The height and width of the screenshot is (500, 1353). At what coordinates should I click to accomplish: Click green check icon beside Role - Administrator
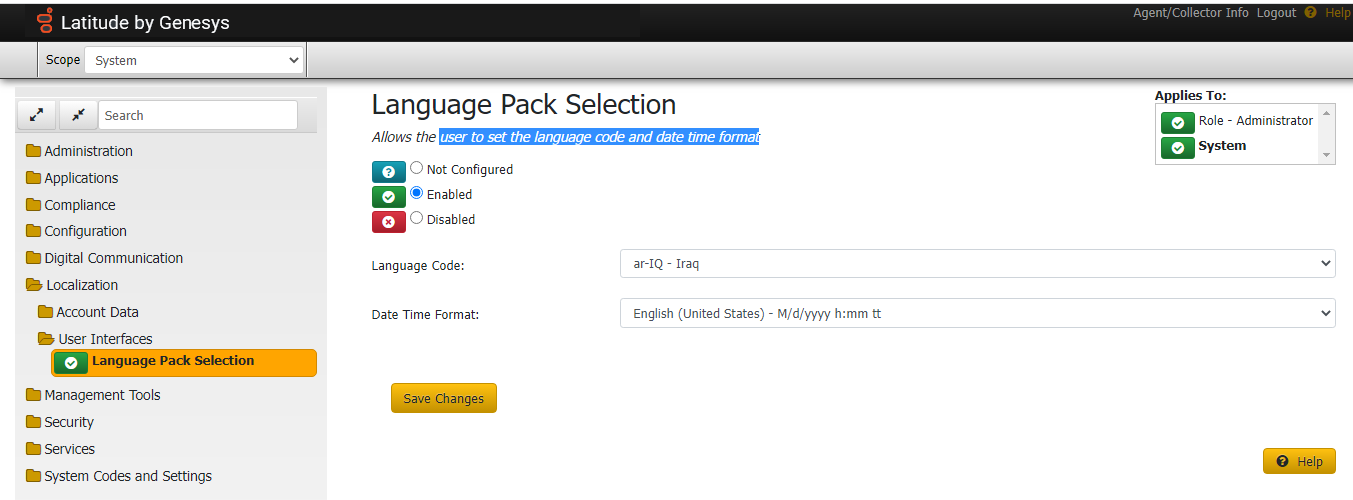[x=1177, y=122]
